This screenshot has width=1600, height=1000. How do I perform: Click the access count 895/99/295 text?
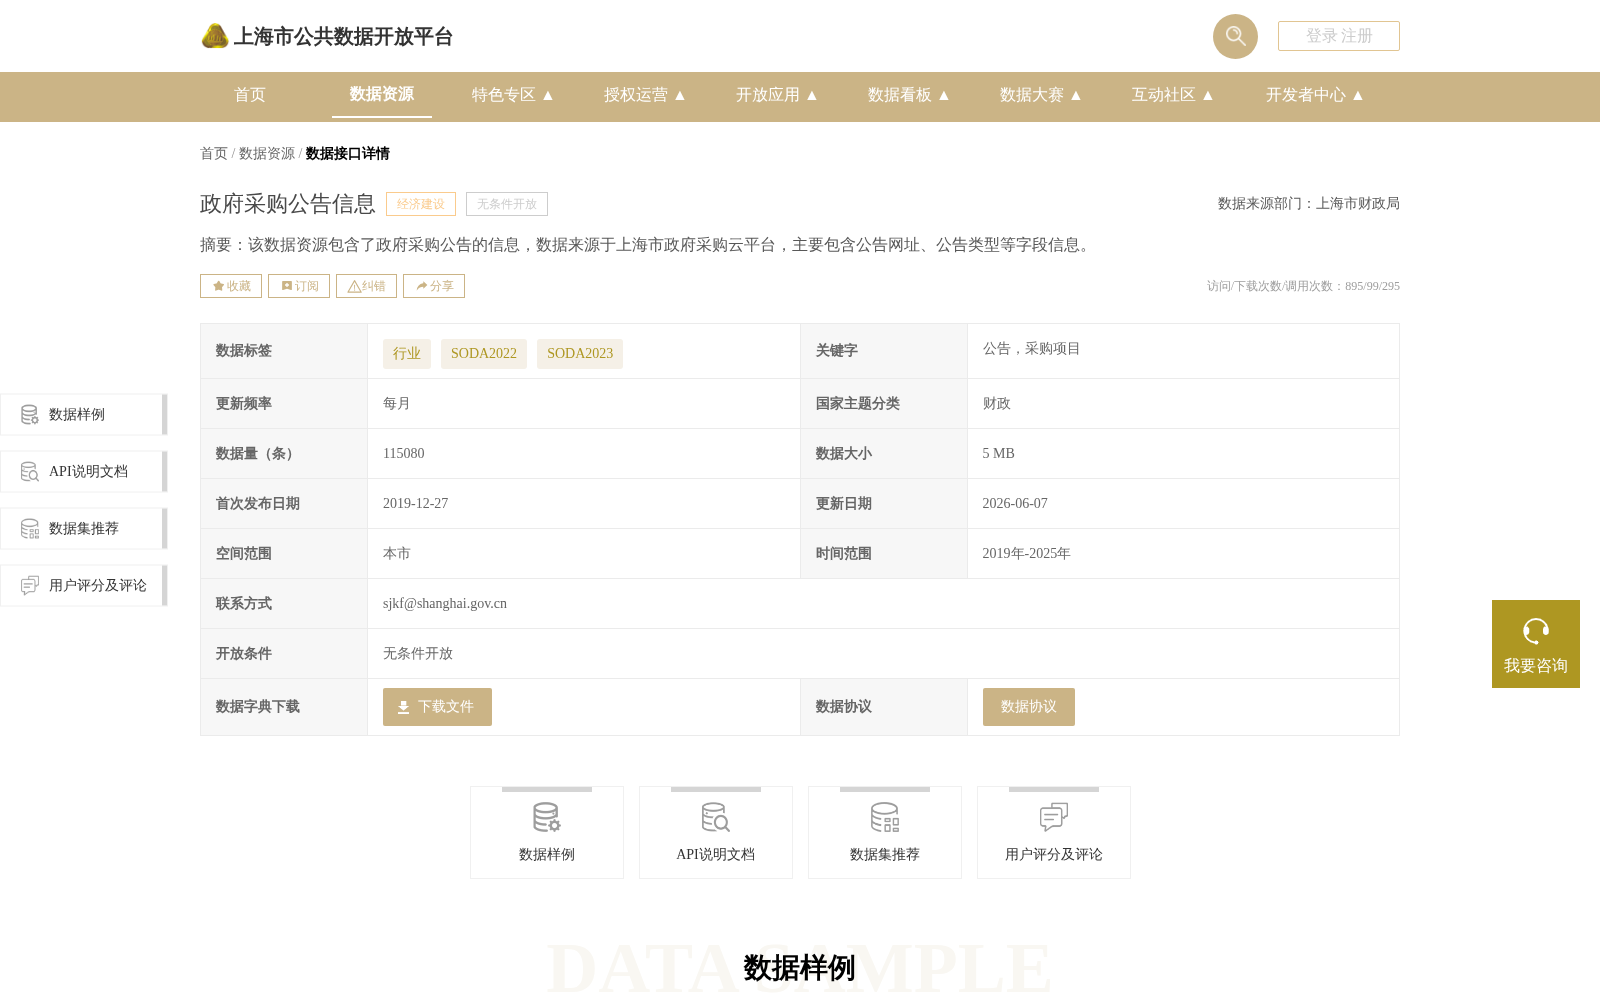(1372, 286)
